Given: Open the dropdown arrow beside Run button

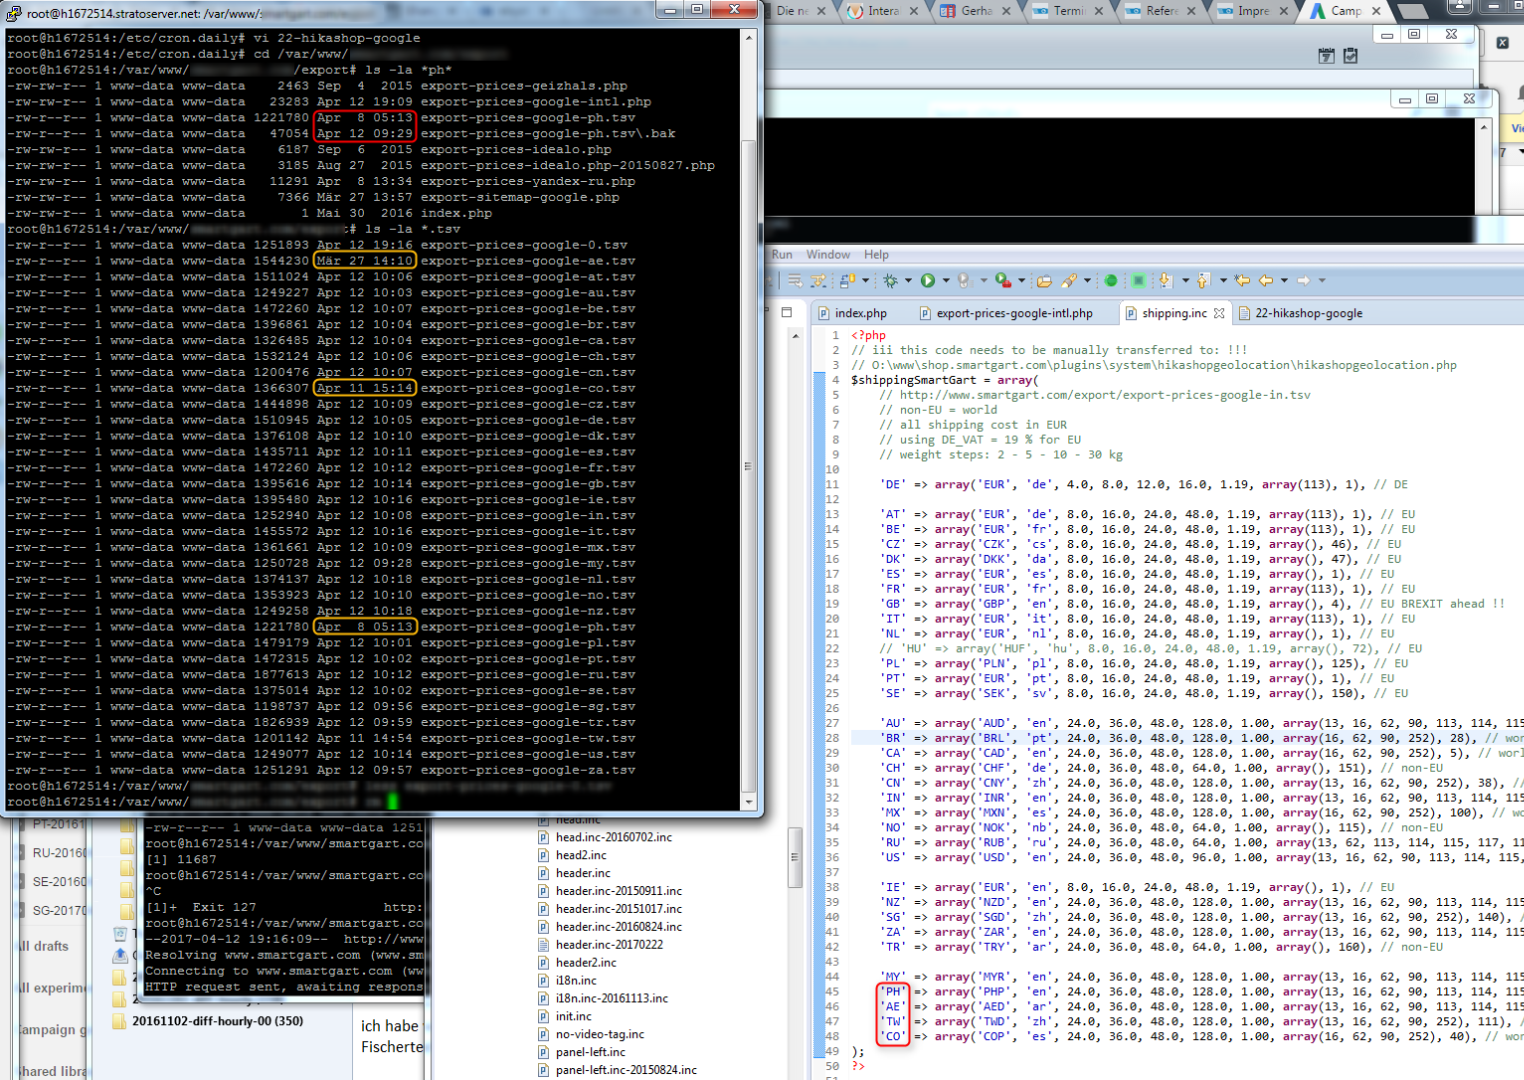Looking at the screenshot, I should (946, 281).
